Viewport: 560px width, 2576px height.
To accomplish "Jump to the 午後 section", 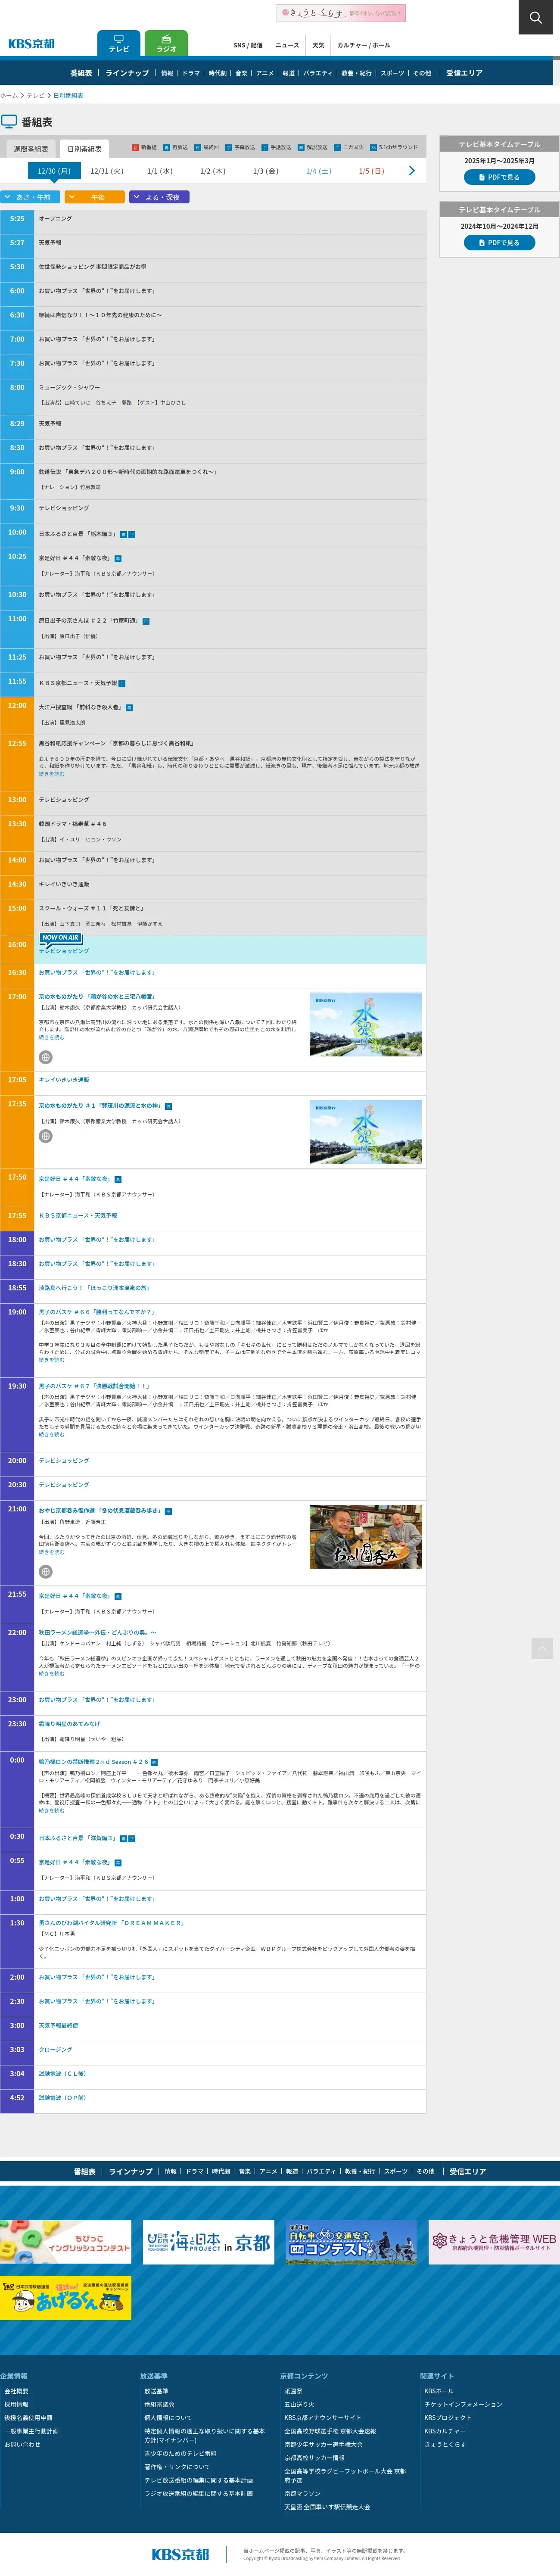I will pyautogui.click(x=95, y=197).
